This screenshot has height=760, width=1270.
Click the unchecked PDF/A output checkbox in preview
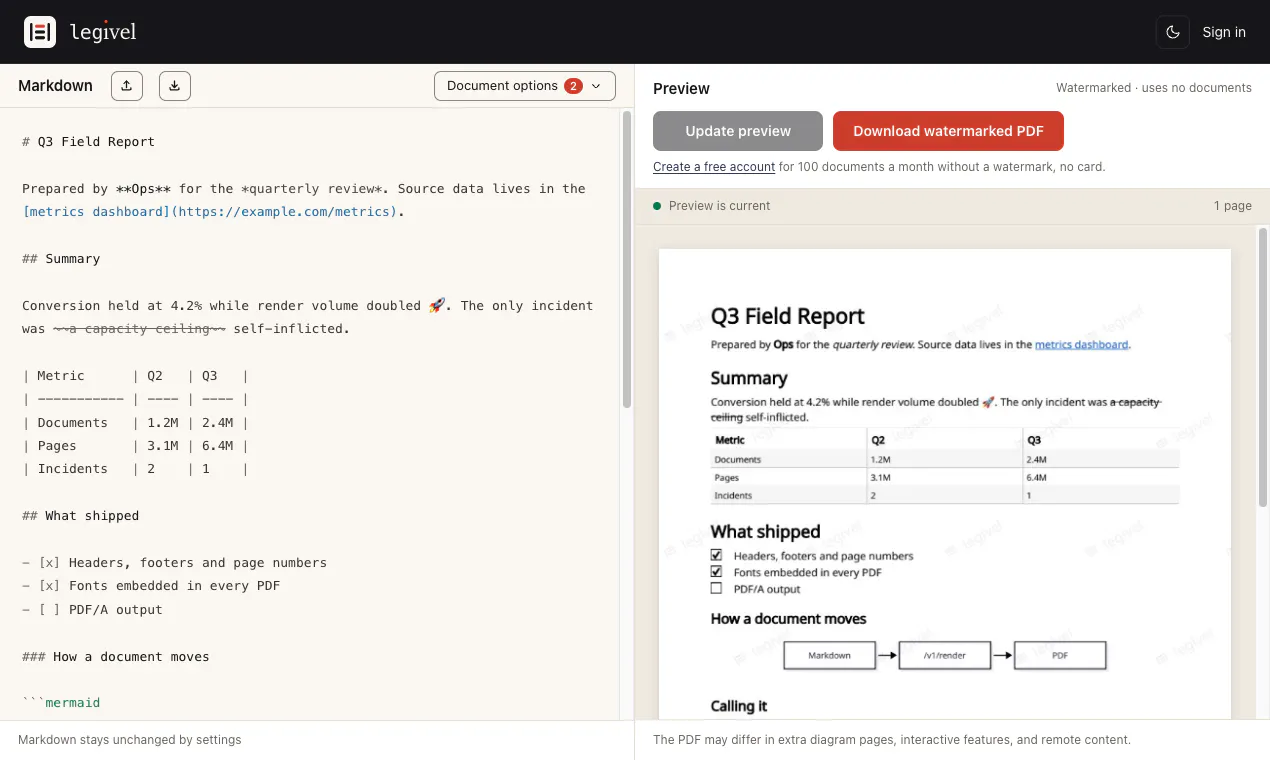716,589
